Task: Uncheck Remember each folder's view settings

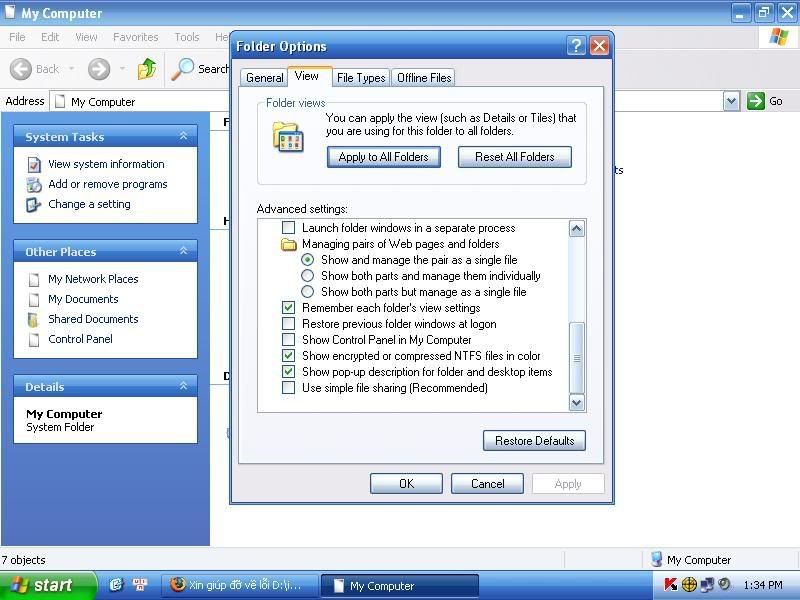Action: (x=288, y=308)
